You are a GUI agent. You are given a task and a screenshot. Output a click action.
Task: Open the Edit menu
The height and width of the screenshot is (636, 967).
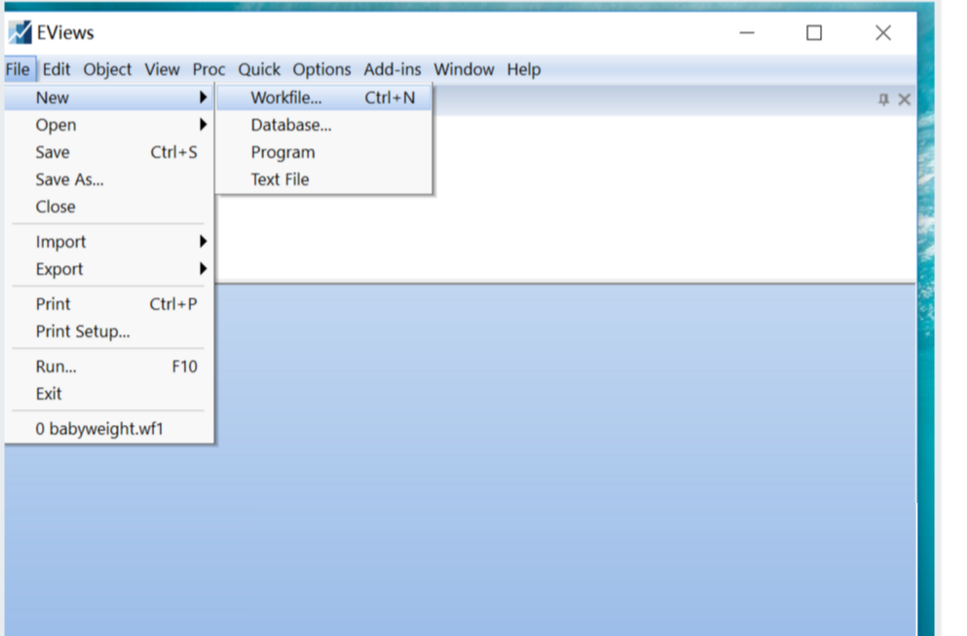pyautogui.click(x=56, y=69)
